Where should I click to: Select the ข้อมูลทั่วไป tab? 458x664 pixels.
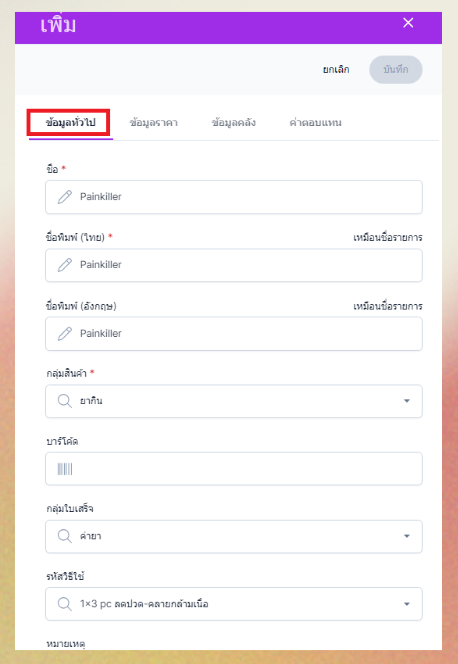pos(70,123)
